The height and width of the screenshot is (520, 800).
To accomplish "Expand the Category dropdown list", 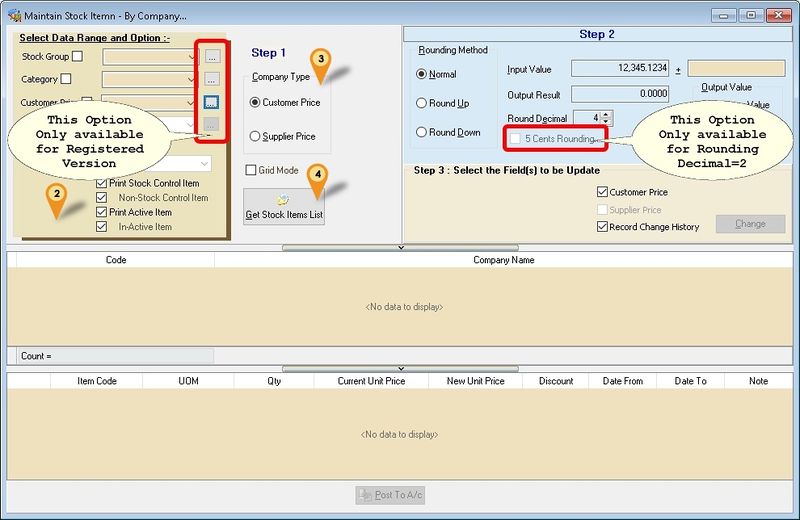I will pyautogui.click(x=192, y=79).
